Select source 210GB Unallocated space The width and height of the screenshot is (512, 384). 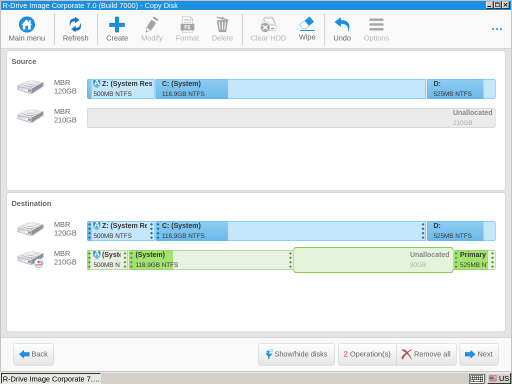point(291,118)
